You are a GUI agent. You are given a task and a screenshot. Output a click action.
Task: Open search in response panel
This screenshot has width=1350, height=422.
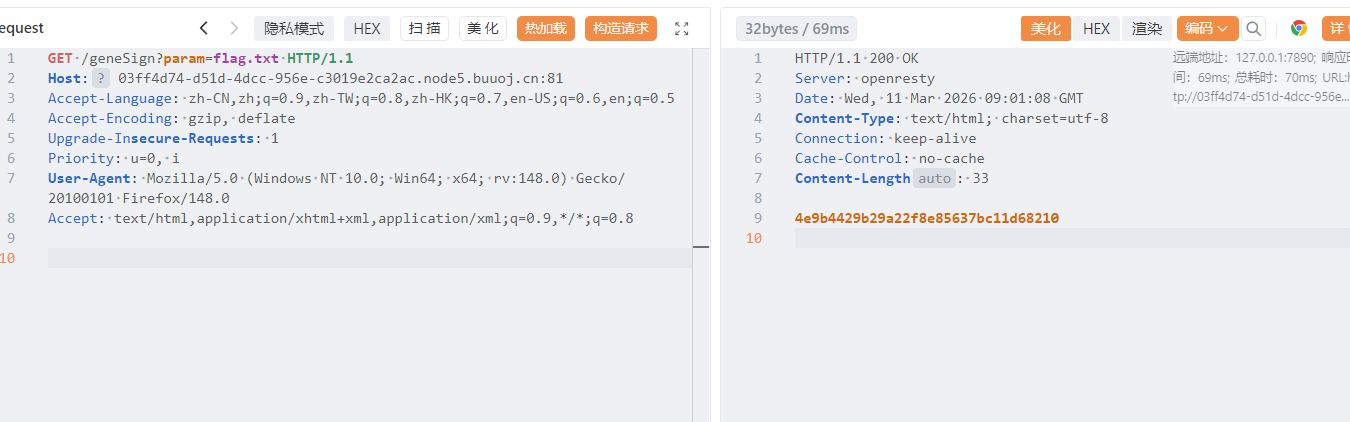pyautogui.click(x=1253, y=28)
